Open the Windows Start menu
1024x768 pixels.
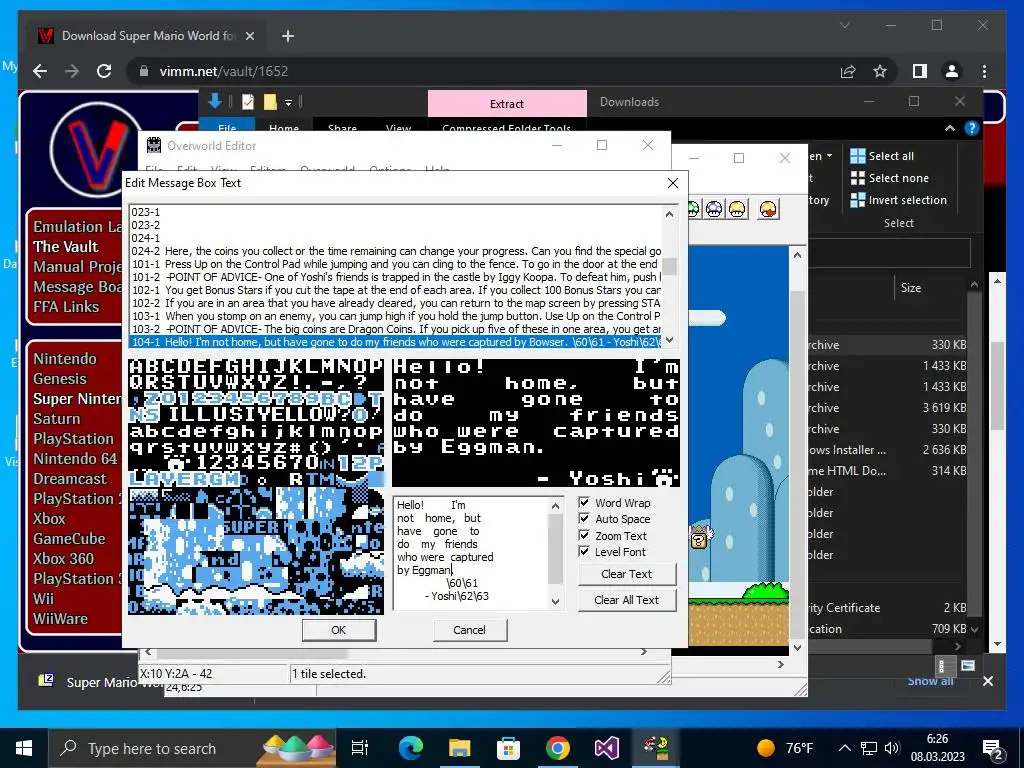(24, 748)
